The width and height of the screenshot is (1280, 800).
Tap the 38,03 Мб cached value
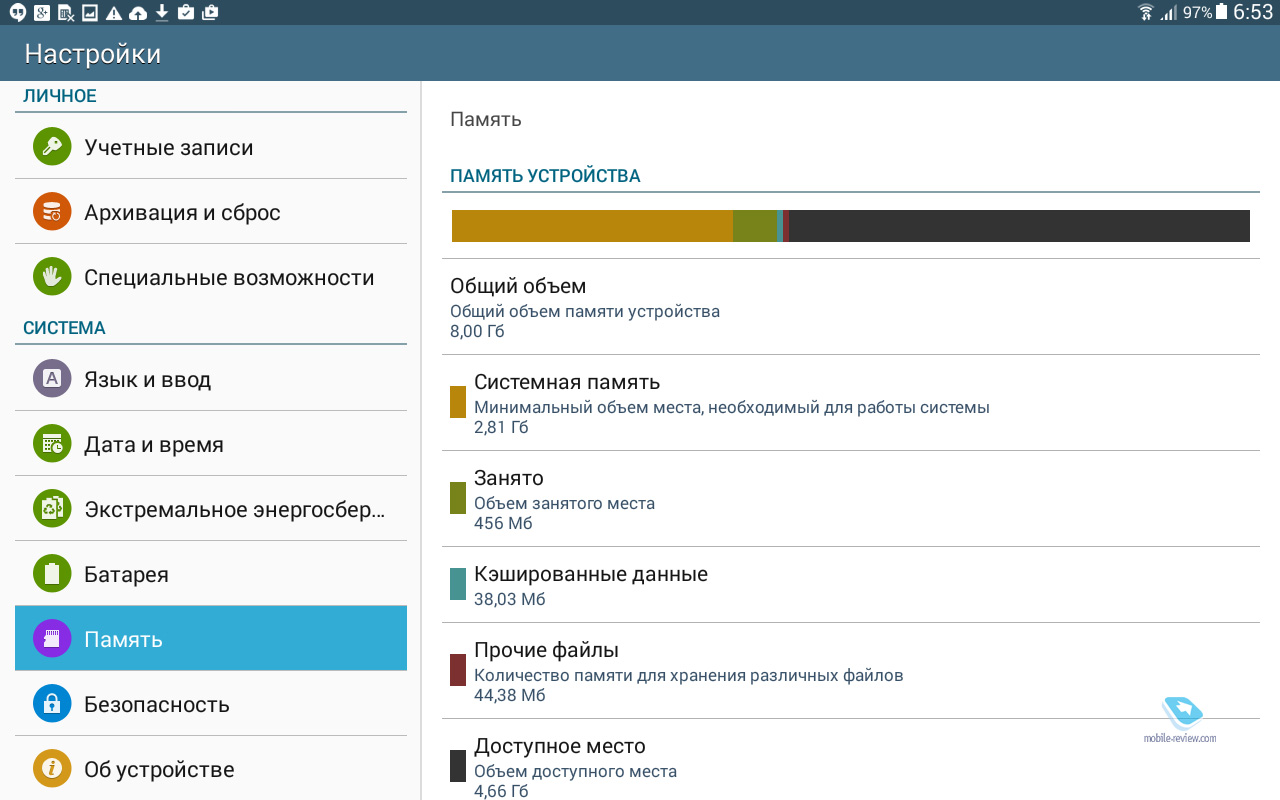(x=510, y=599)
